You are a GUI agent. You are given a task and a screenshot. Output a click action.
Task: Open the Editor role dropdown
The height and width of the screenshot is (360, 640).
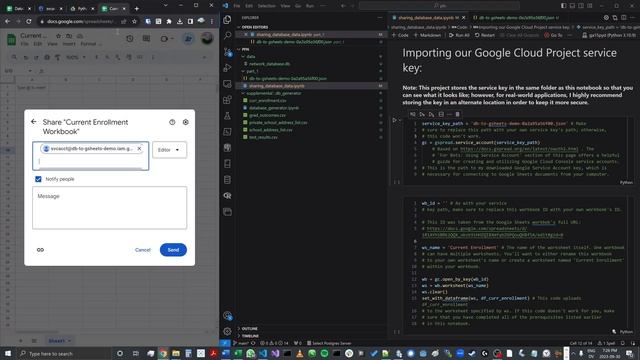[x=169, y=150]
